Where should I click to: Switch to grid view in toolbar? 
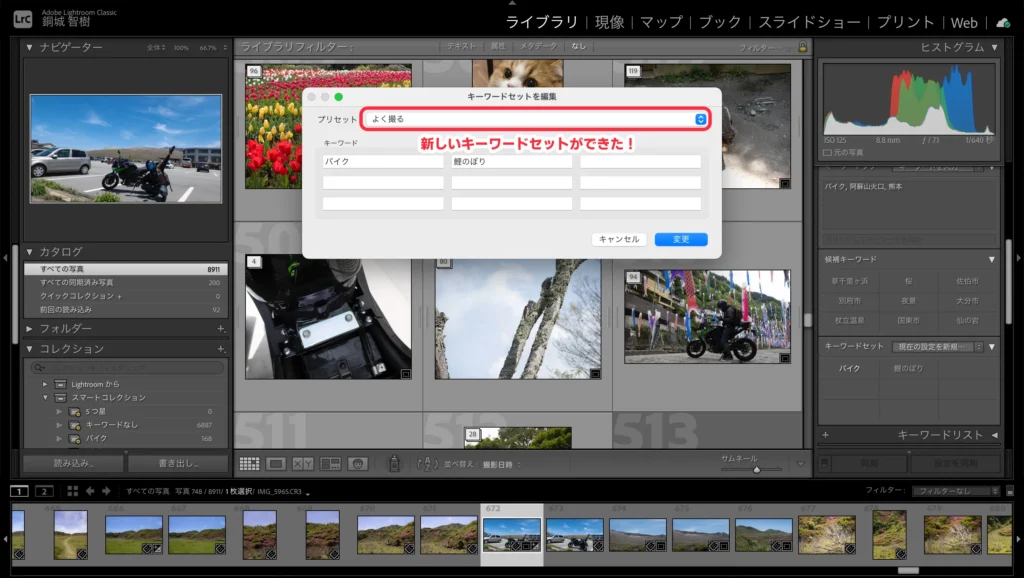249,464
